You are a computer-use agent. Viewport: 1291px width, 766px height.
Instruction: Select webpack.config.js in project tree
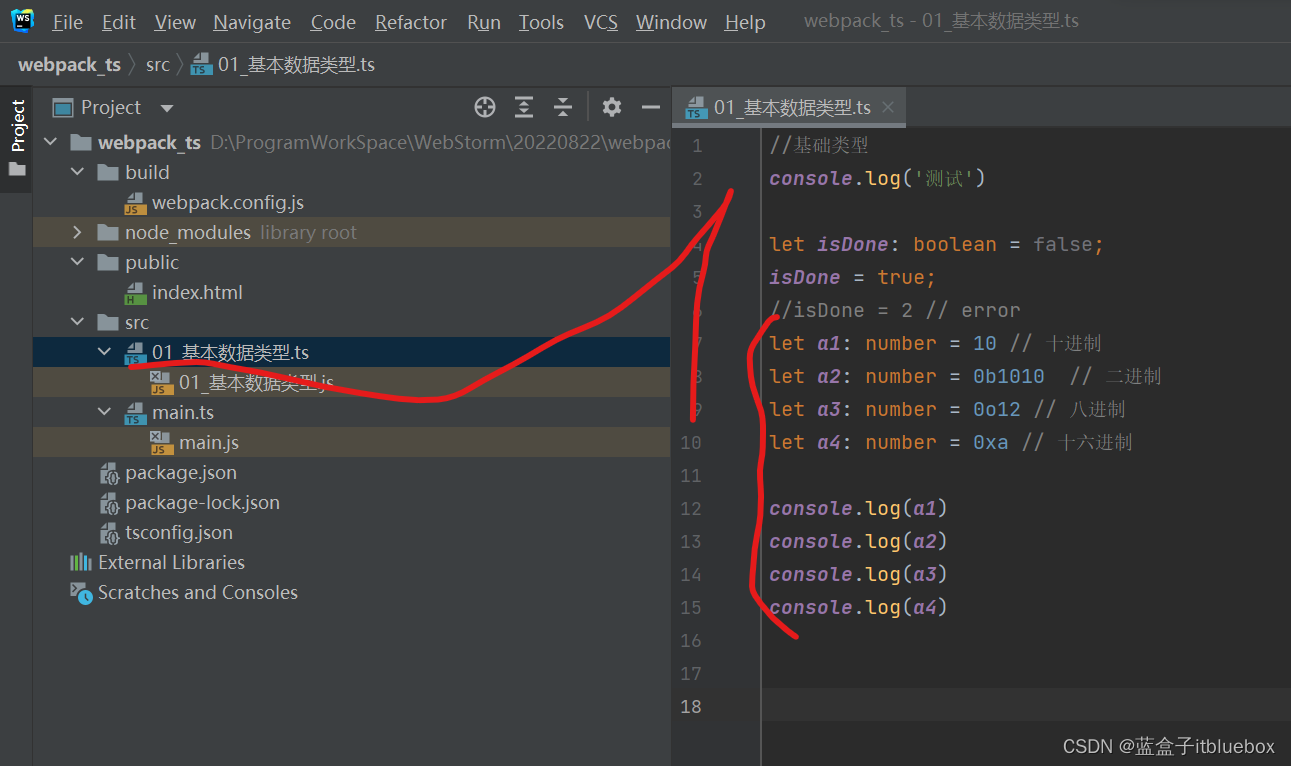click(227, 203)
